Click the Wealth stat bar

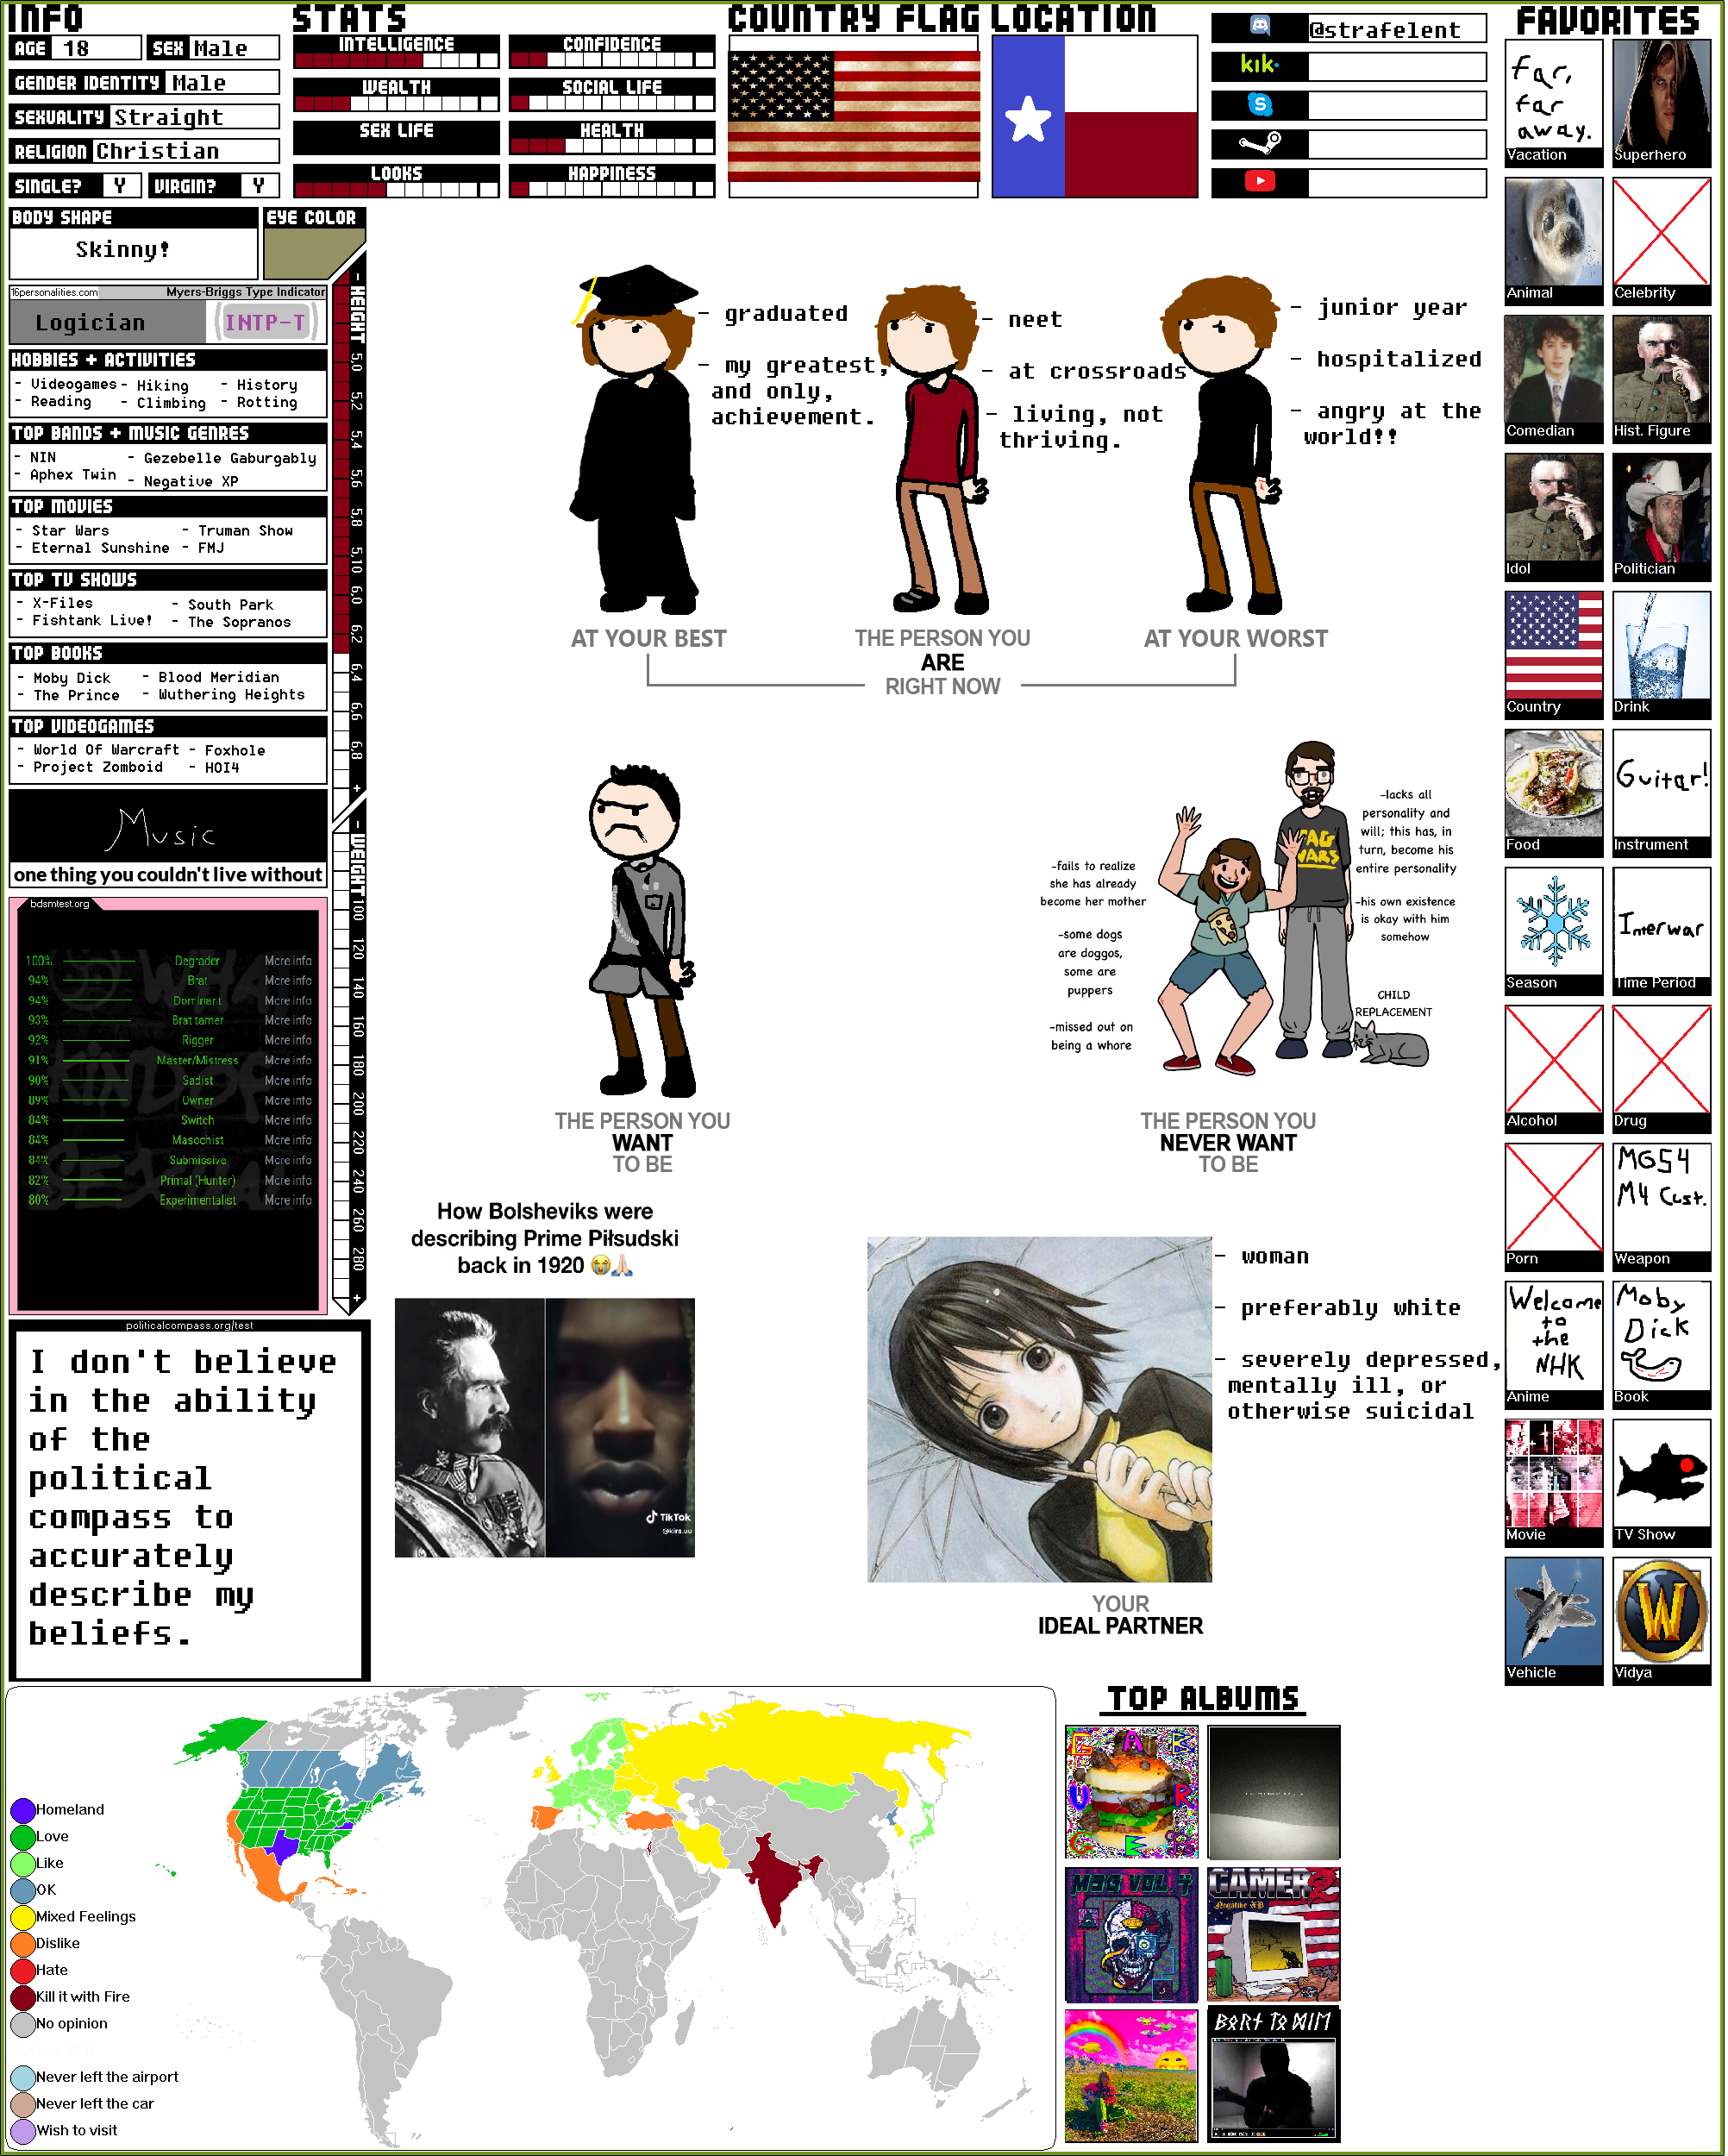tap(397, 103)
